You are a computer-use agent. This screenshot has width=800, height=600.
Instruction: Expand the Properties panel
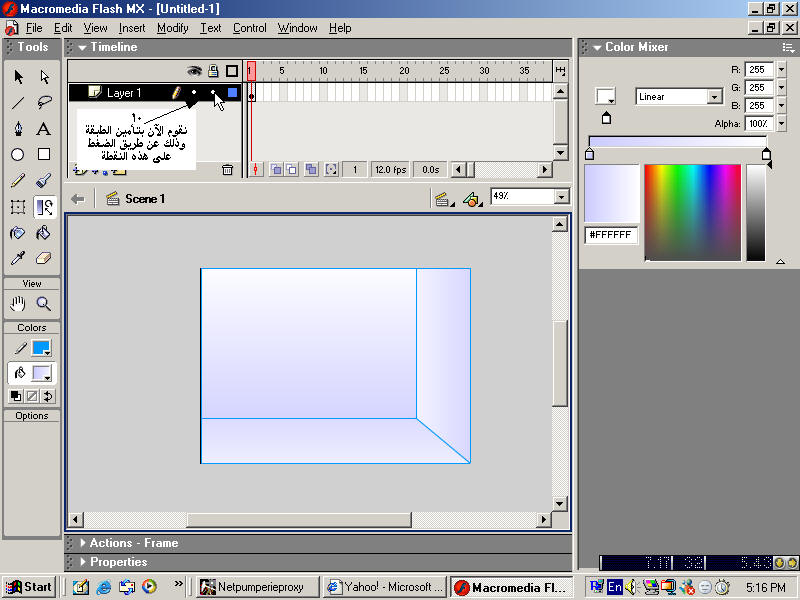click(x=83, y=562)
